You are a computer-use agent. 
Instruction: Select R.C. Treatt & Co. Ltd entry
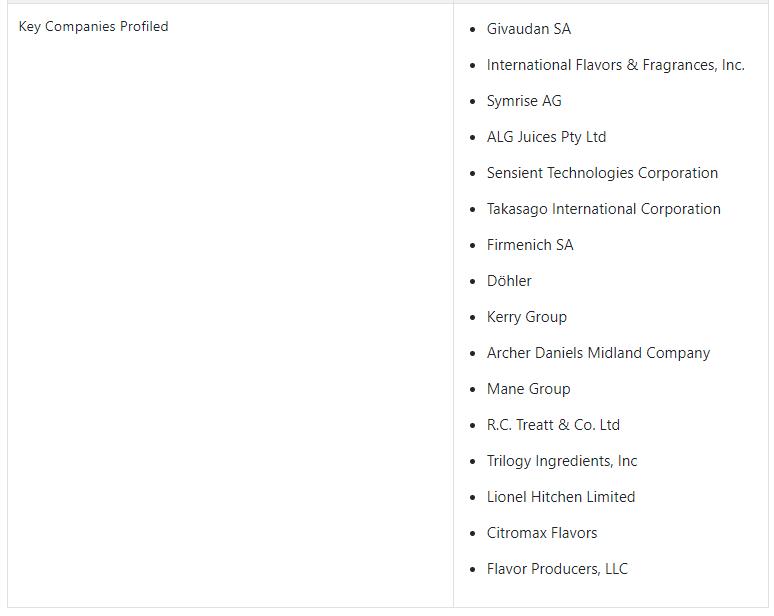(553, 425)
